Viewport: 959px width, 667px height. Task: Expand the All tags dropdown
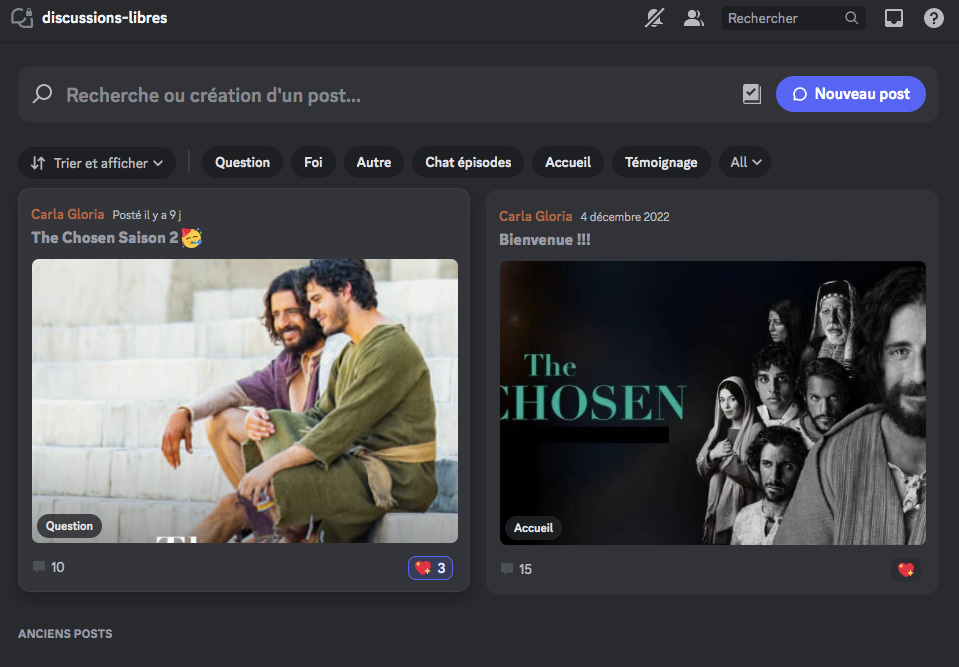pyautogui.click(x=745, y=163)
